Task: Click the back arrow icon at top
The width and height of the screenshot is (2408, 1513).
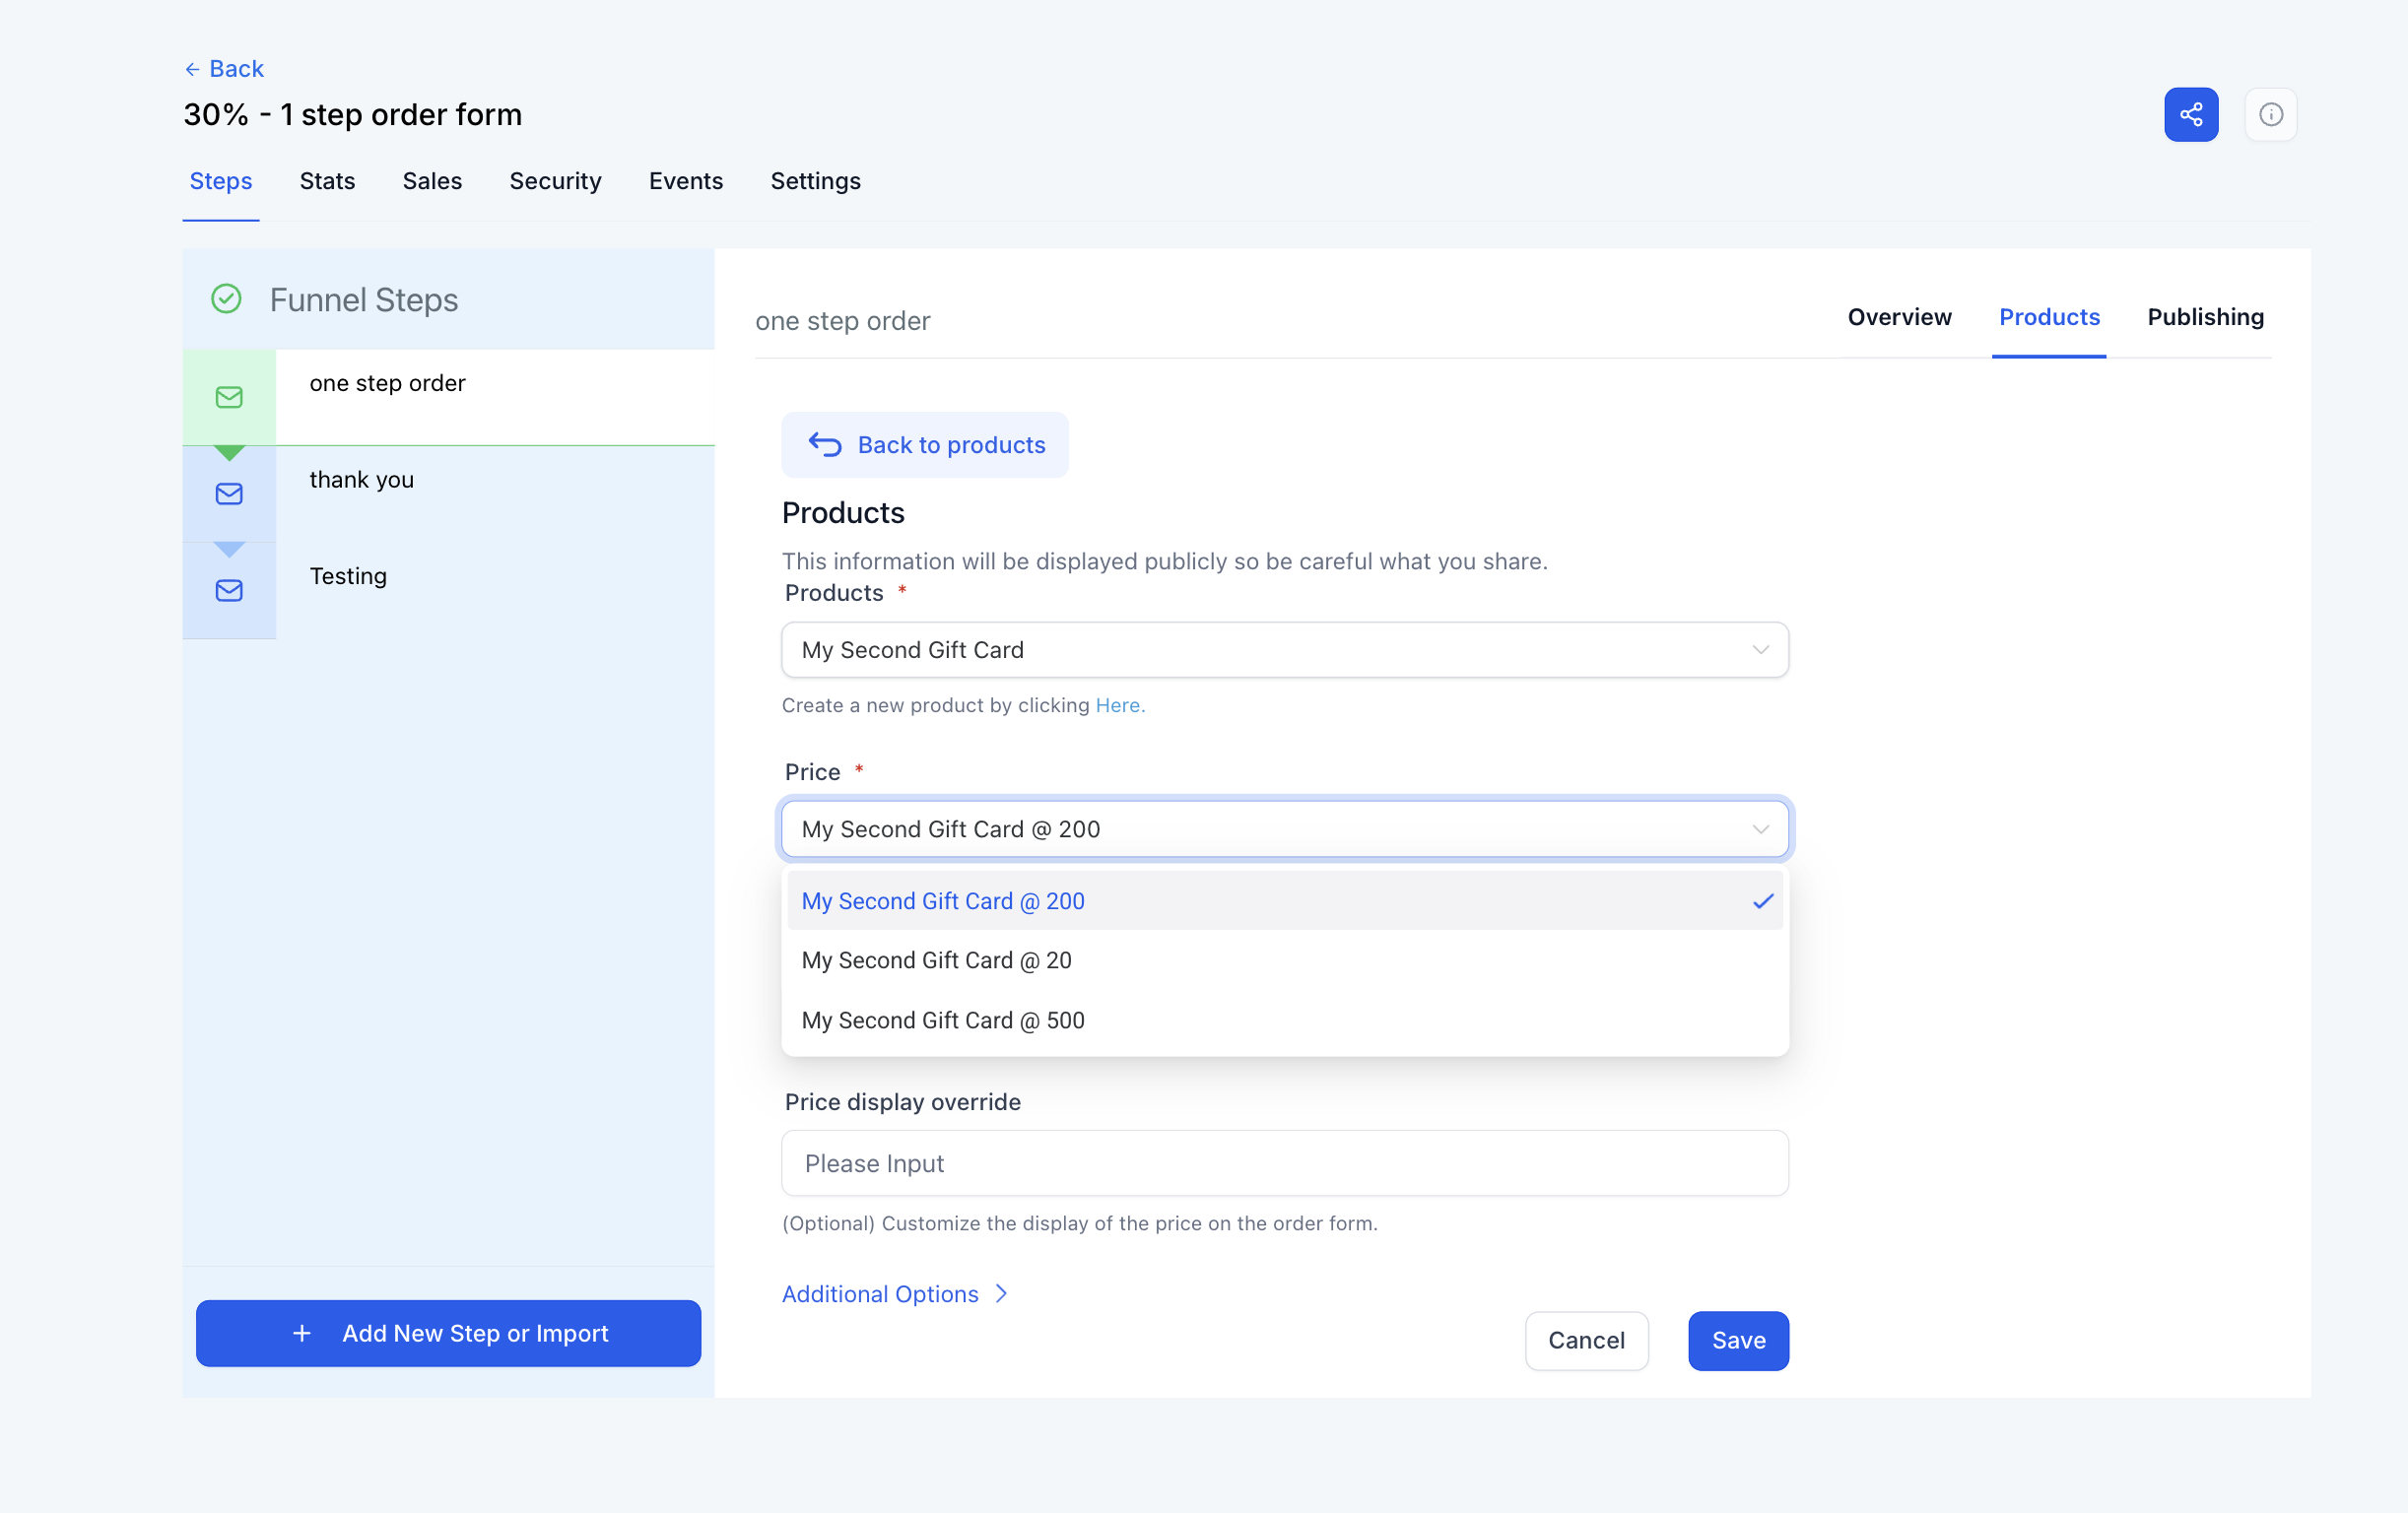Action: [192, 69]
